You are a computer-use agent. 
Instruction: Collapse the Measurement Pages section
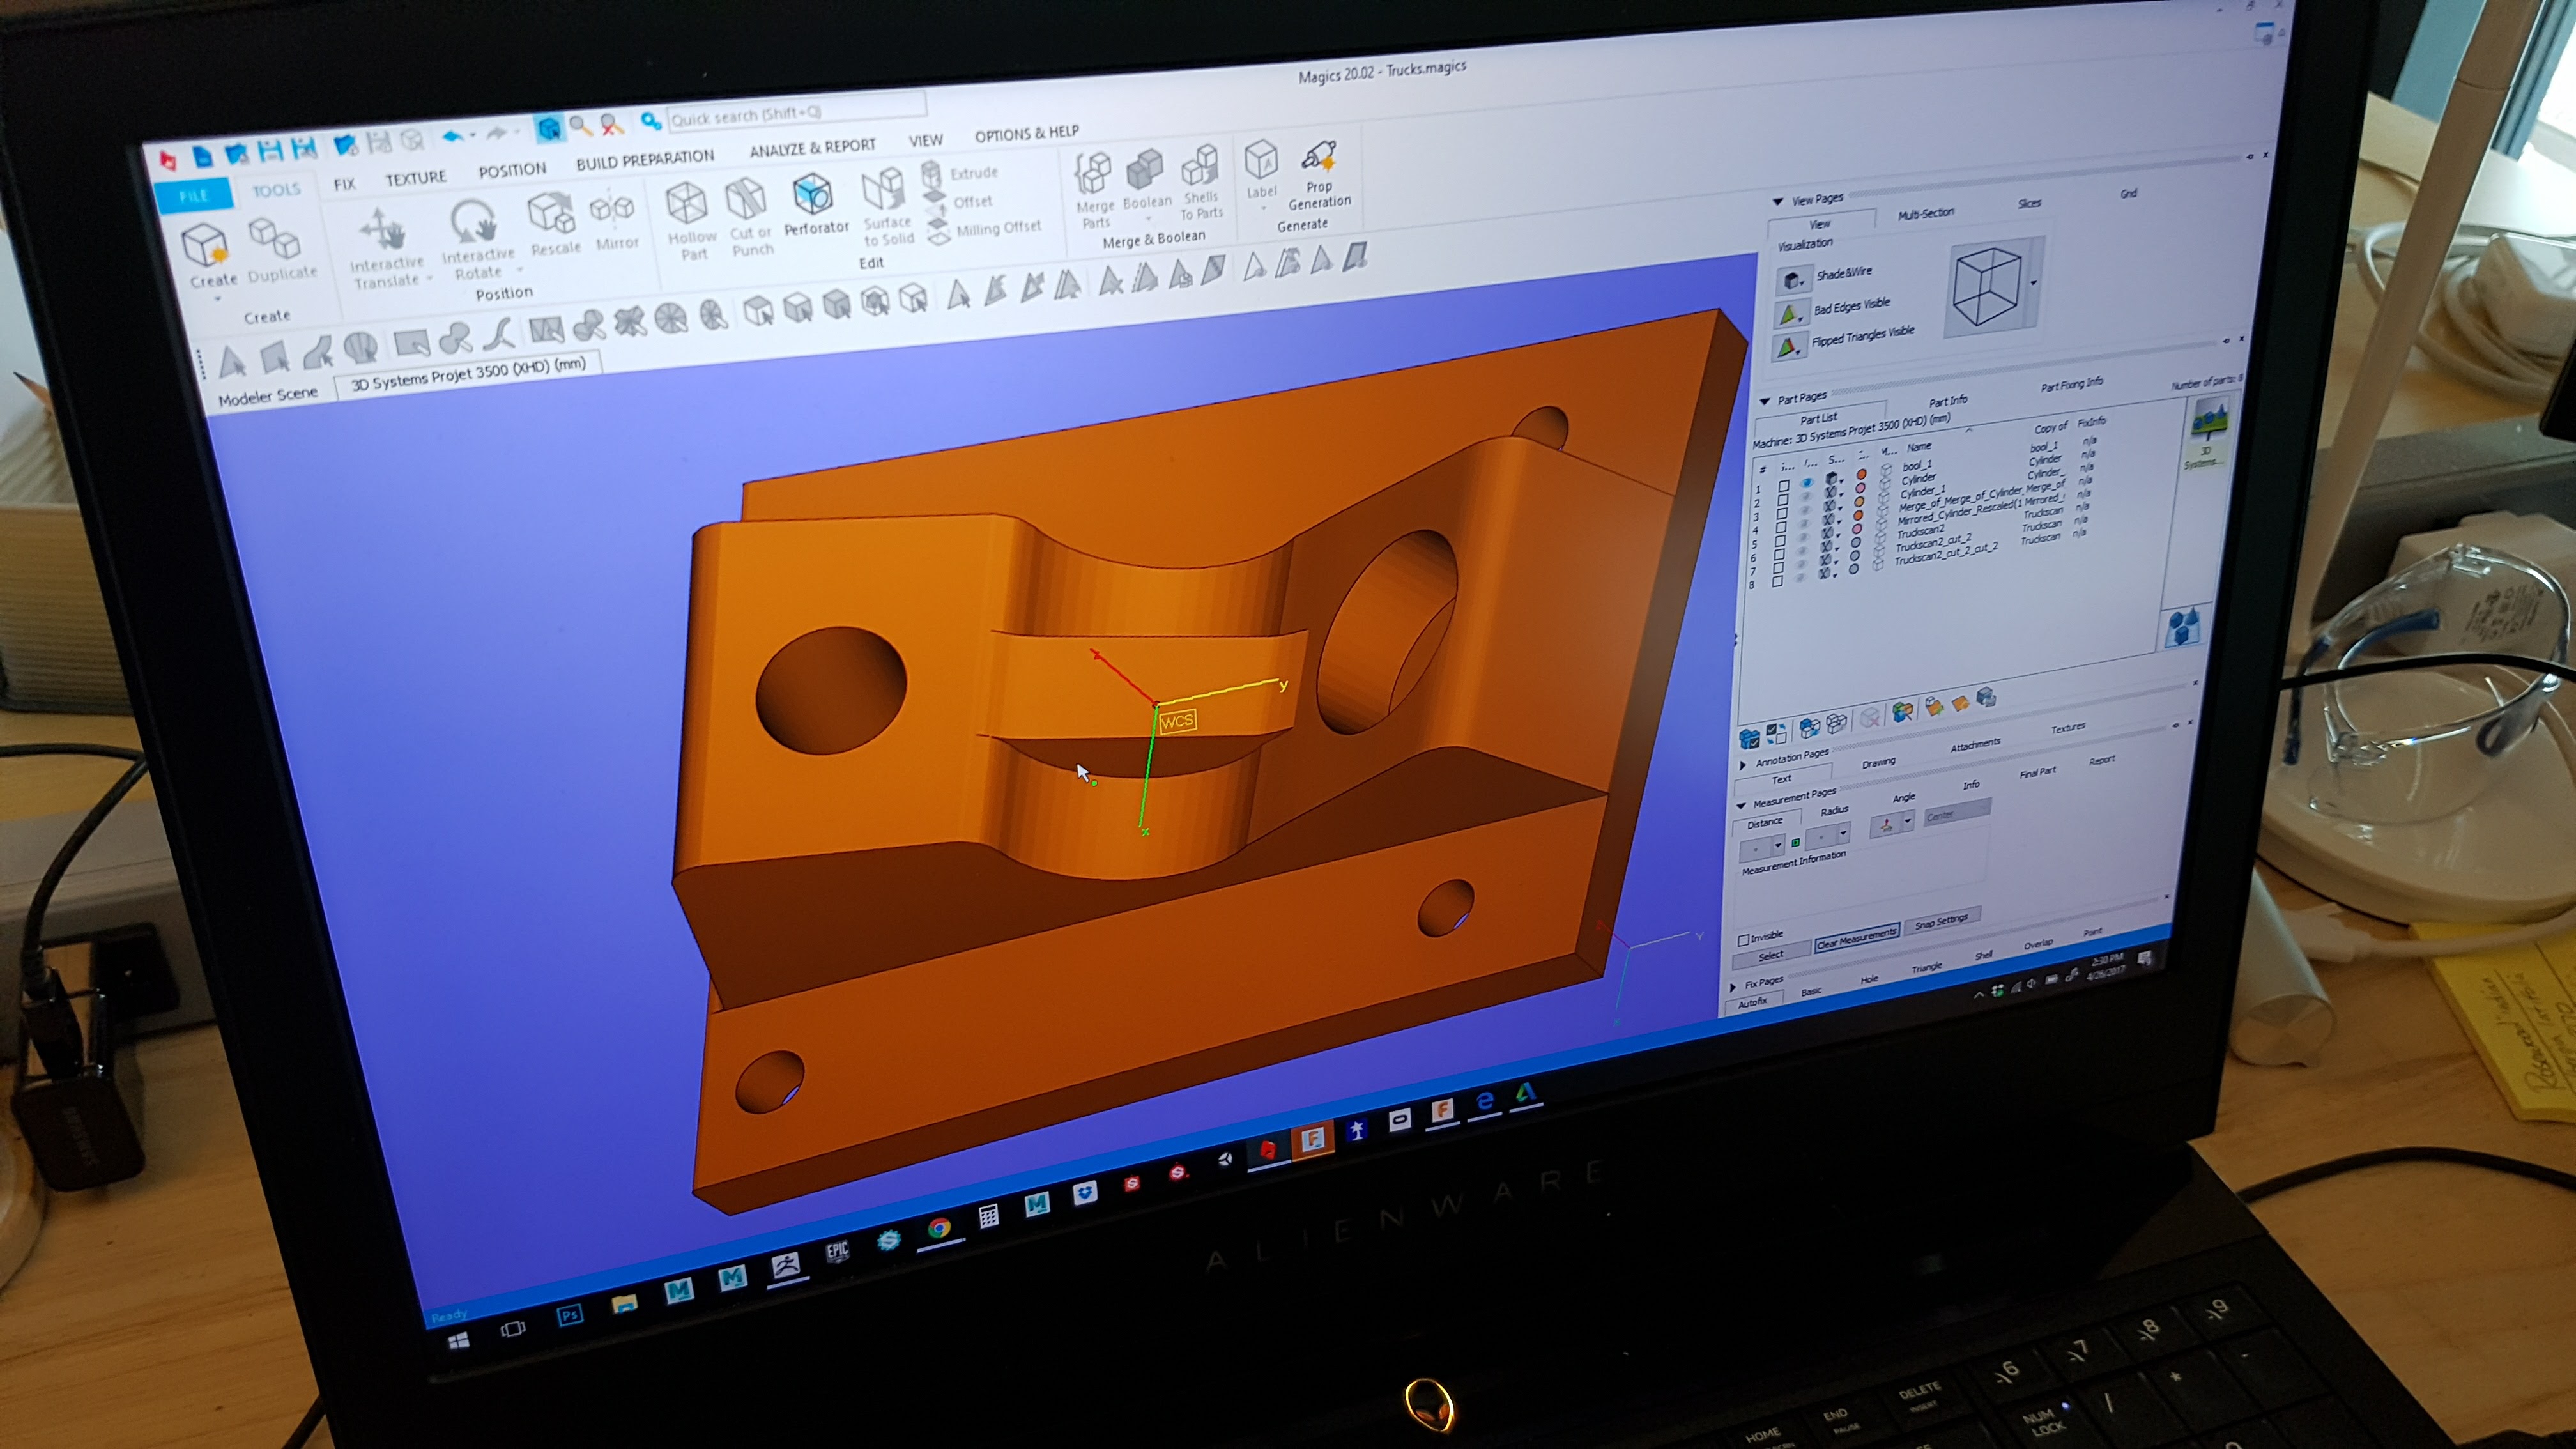point(1741,806)
